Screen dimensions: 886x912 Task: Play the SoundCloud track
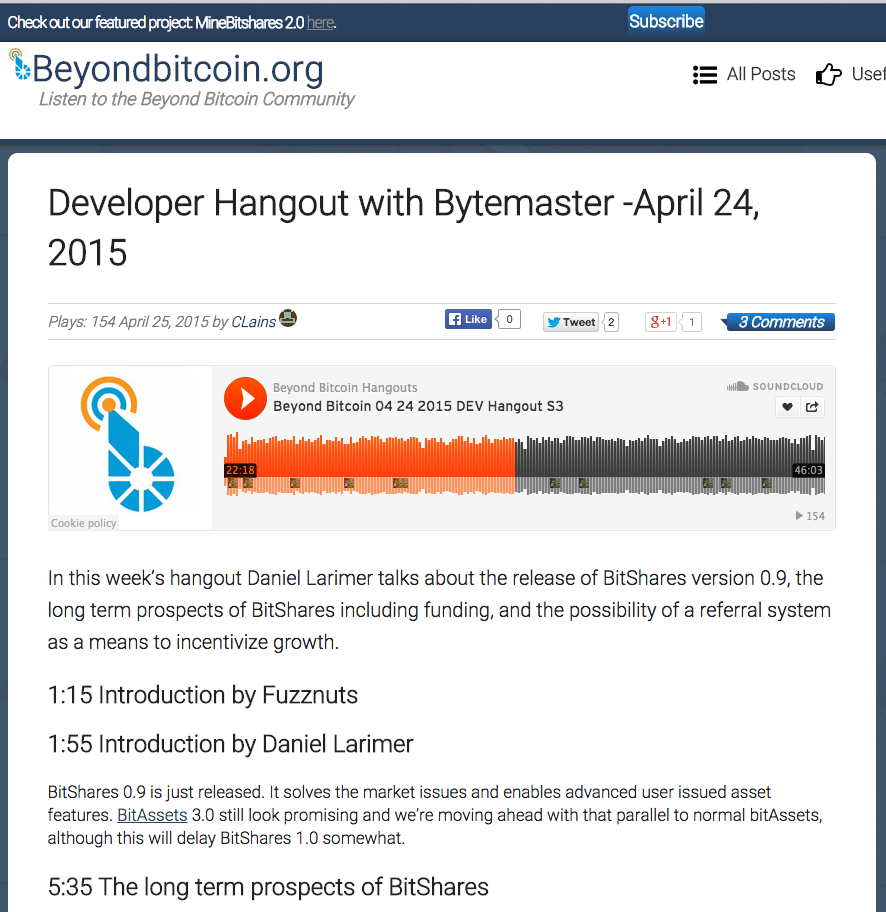[245, 398]
